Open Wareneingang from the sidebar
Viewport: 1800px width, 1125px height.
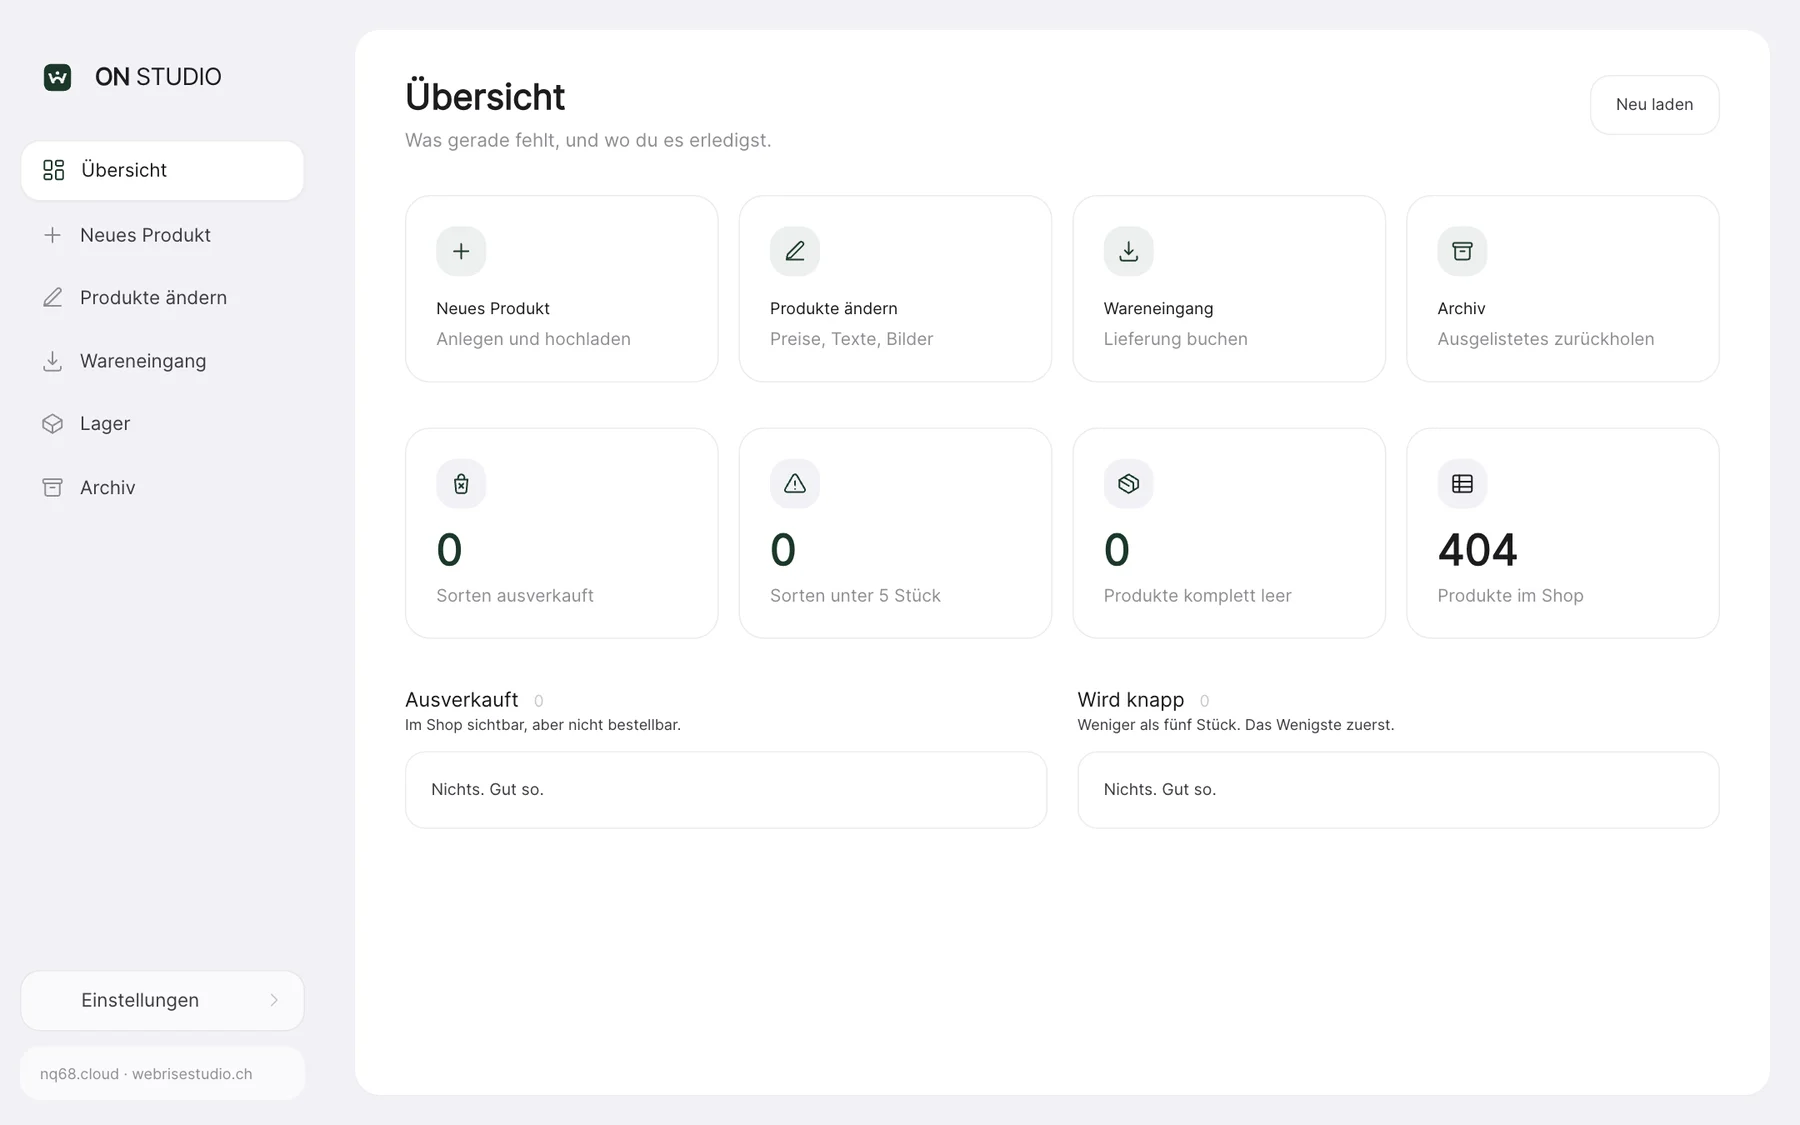click(162, 361)
